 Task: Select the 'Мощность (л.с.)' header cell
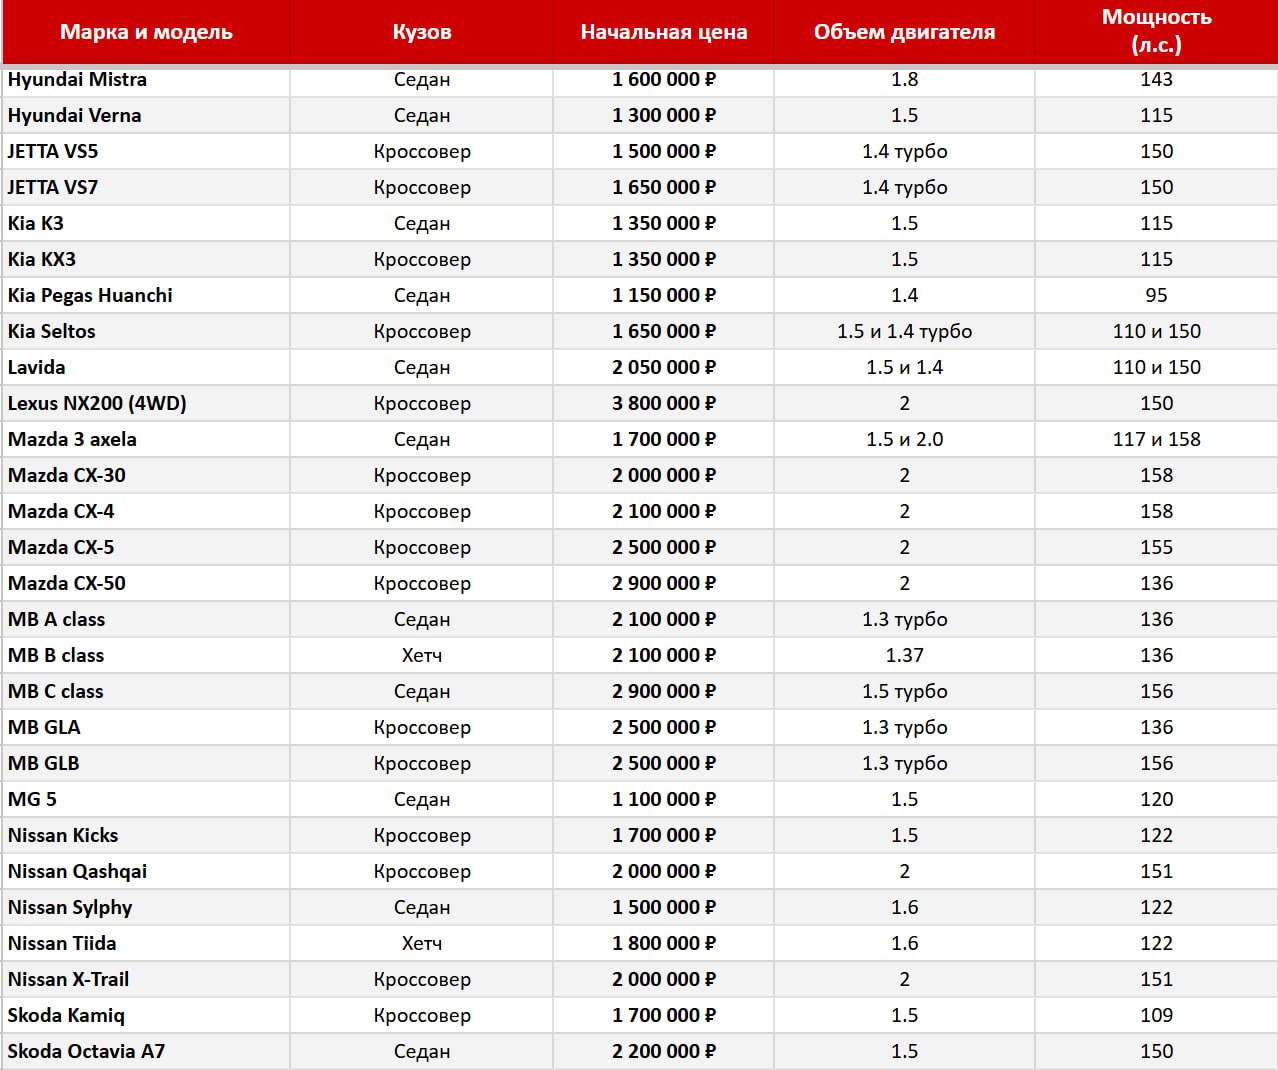click(x=1156, y=31)
